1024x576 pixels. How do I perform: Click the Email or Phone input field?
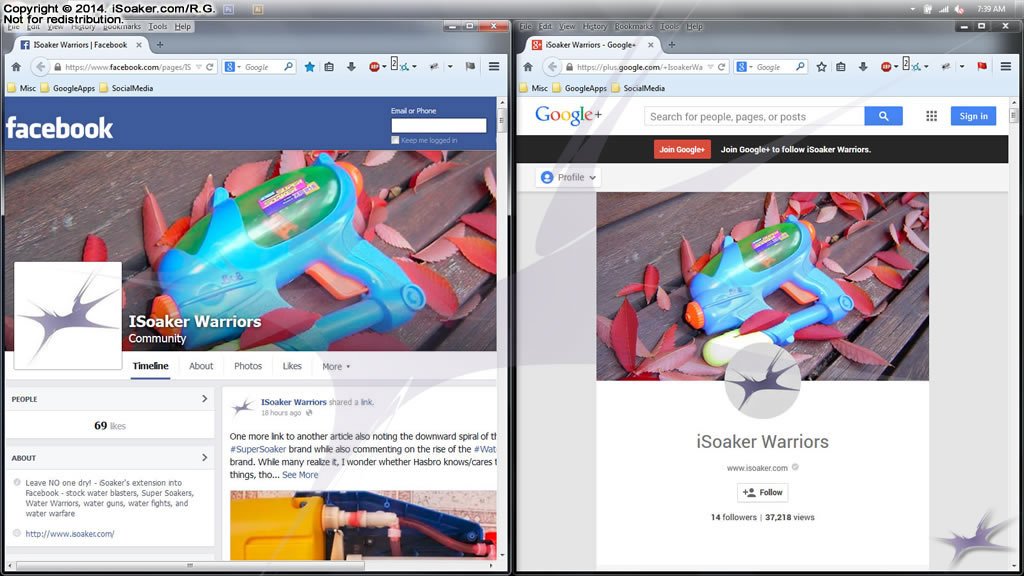[438, 125]
